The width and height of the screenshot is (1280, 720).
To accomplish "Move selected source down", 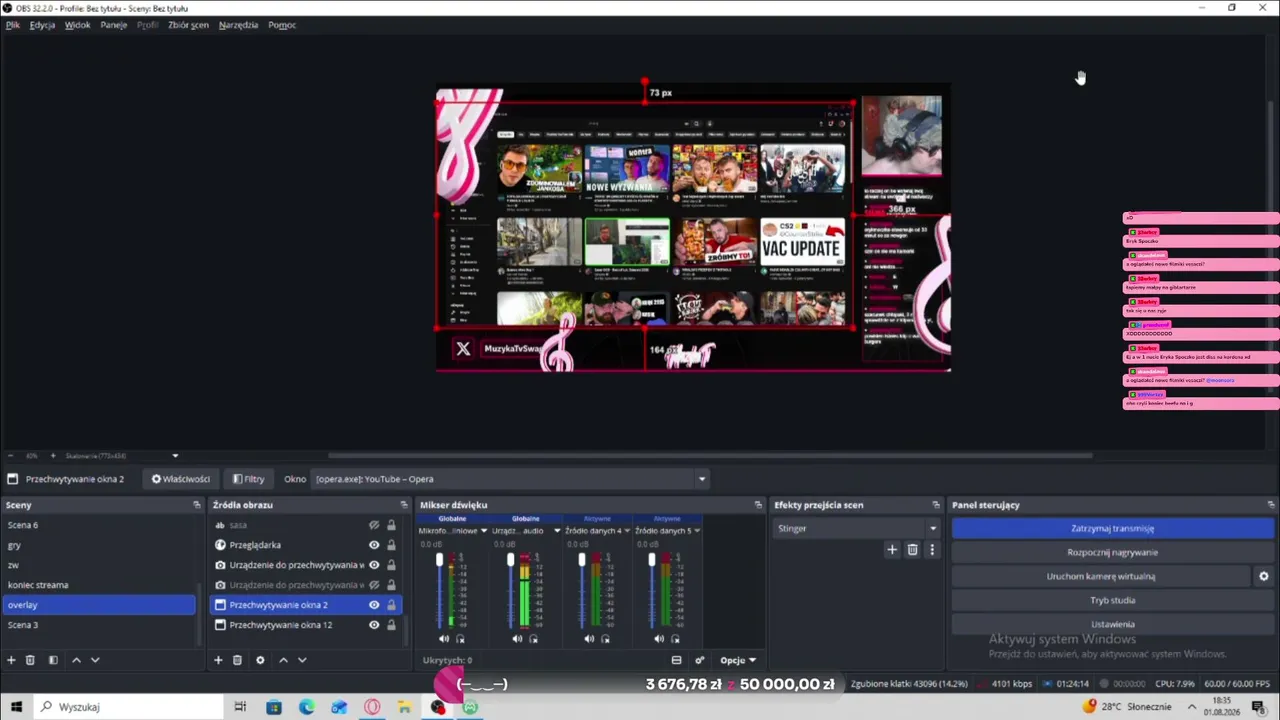I will tap(302, 660).
